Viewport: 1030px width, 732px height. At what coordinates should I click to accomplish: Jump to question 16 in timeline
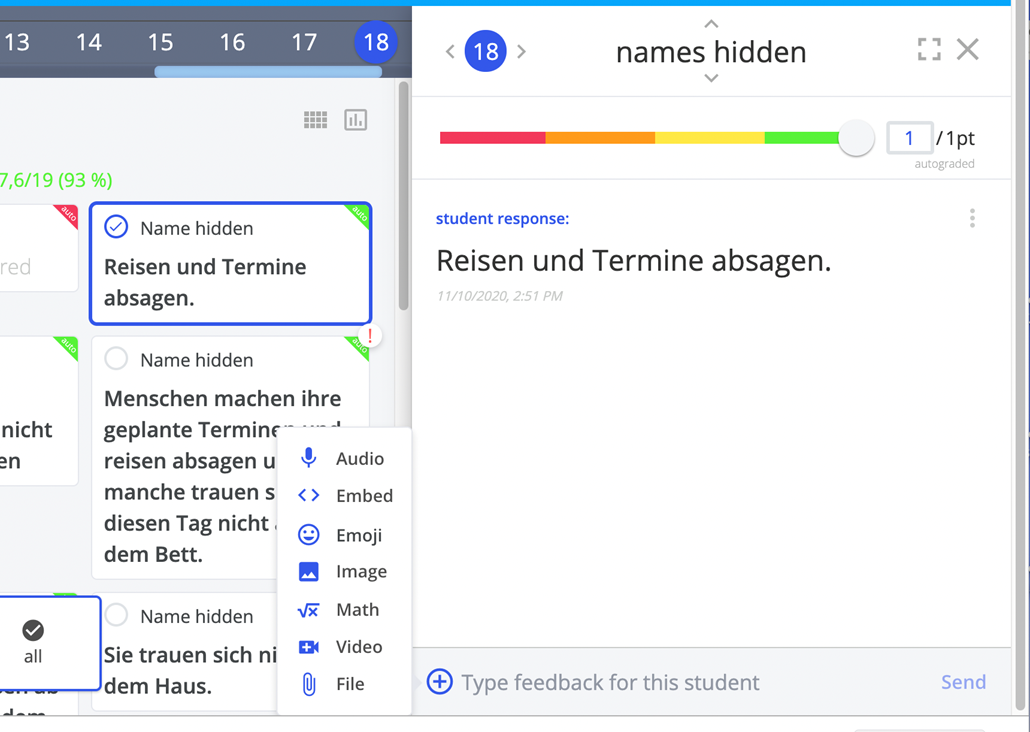click(x=232, y=43)
